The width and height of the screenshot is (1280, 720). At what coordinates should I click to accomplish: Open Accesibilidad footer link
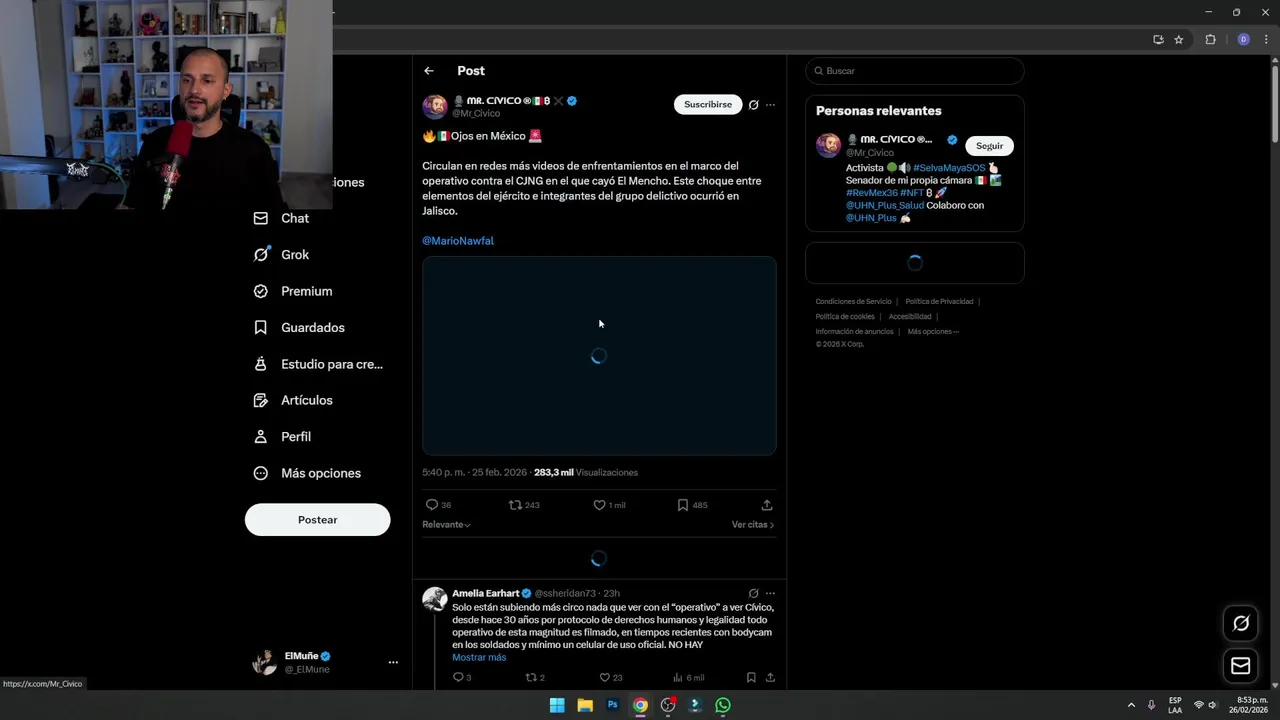(910, 317)
